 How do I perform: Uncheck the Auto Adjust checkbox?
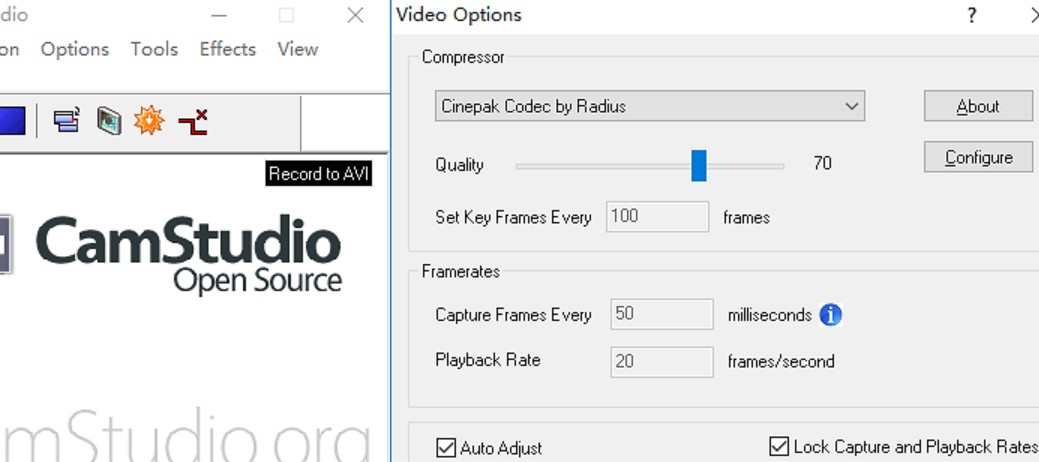tap(446, 447)
